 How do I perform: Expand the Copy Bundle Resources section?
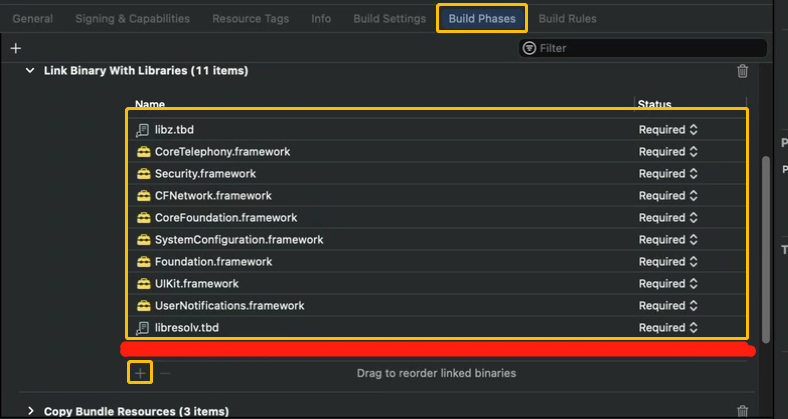click(x=31, y=411)
